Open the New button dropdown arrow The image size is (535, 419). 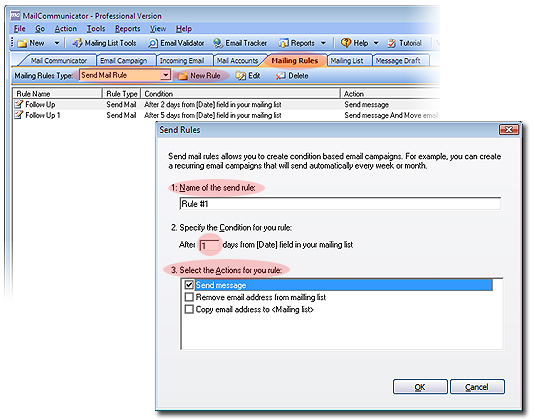57,43
